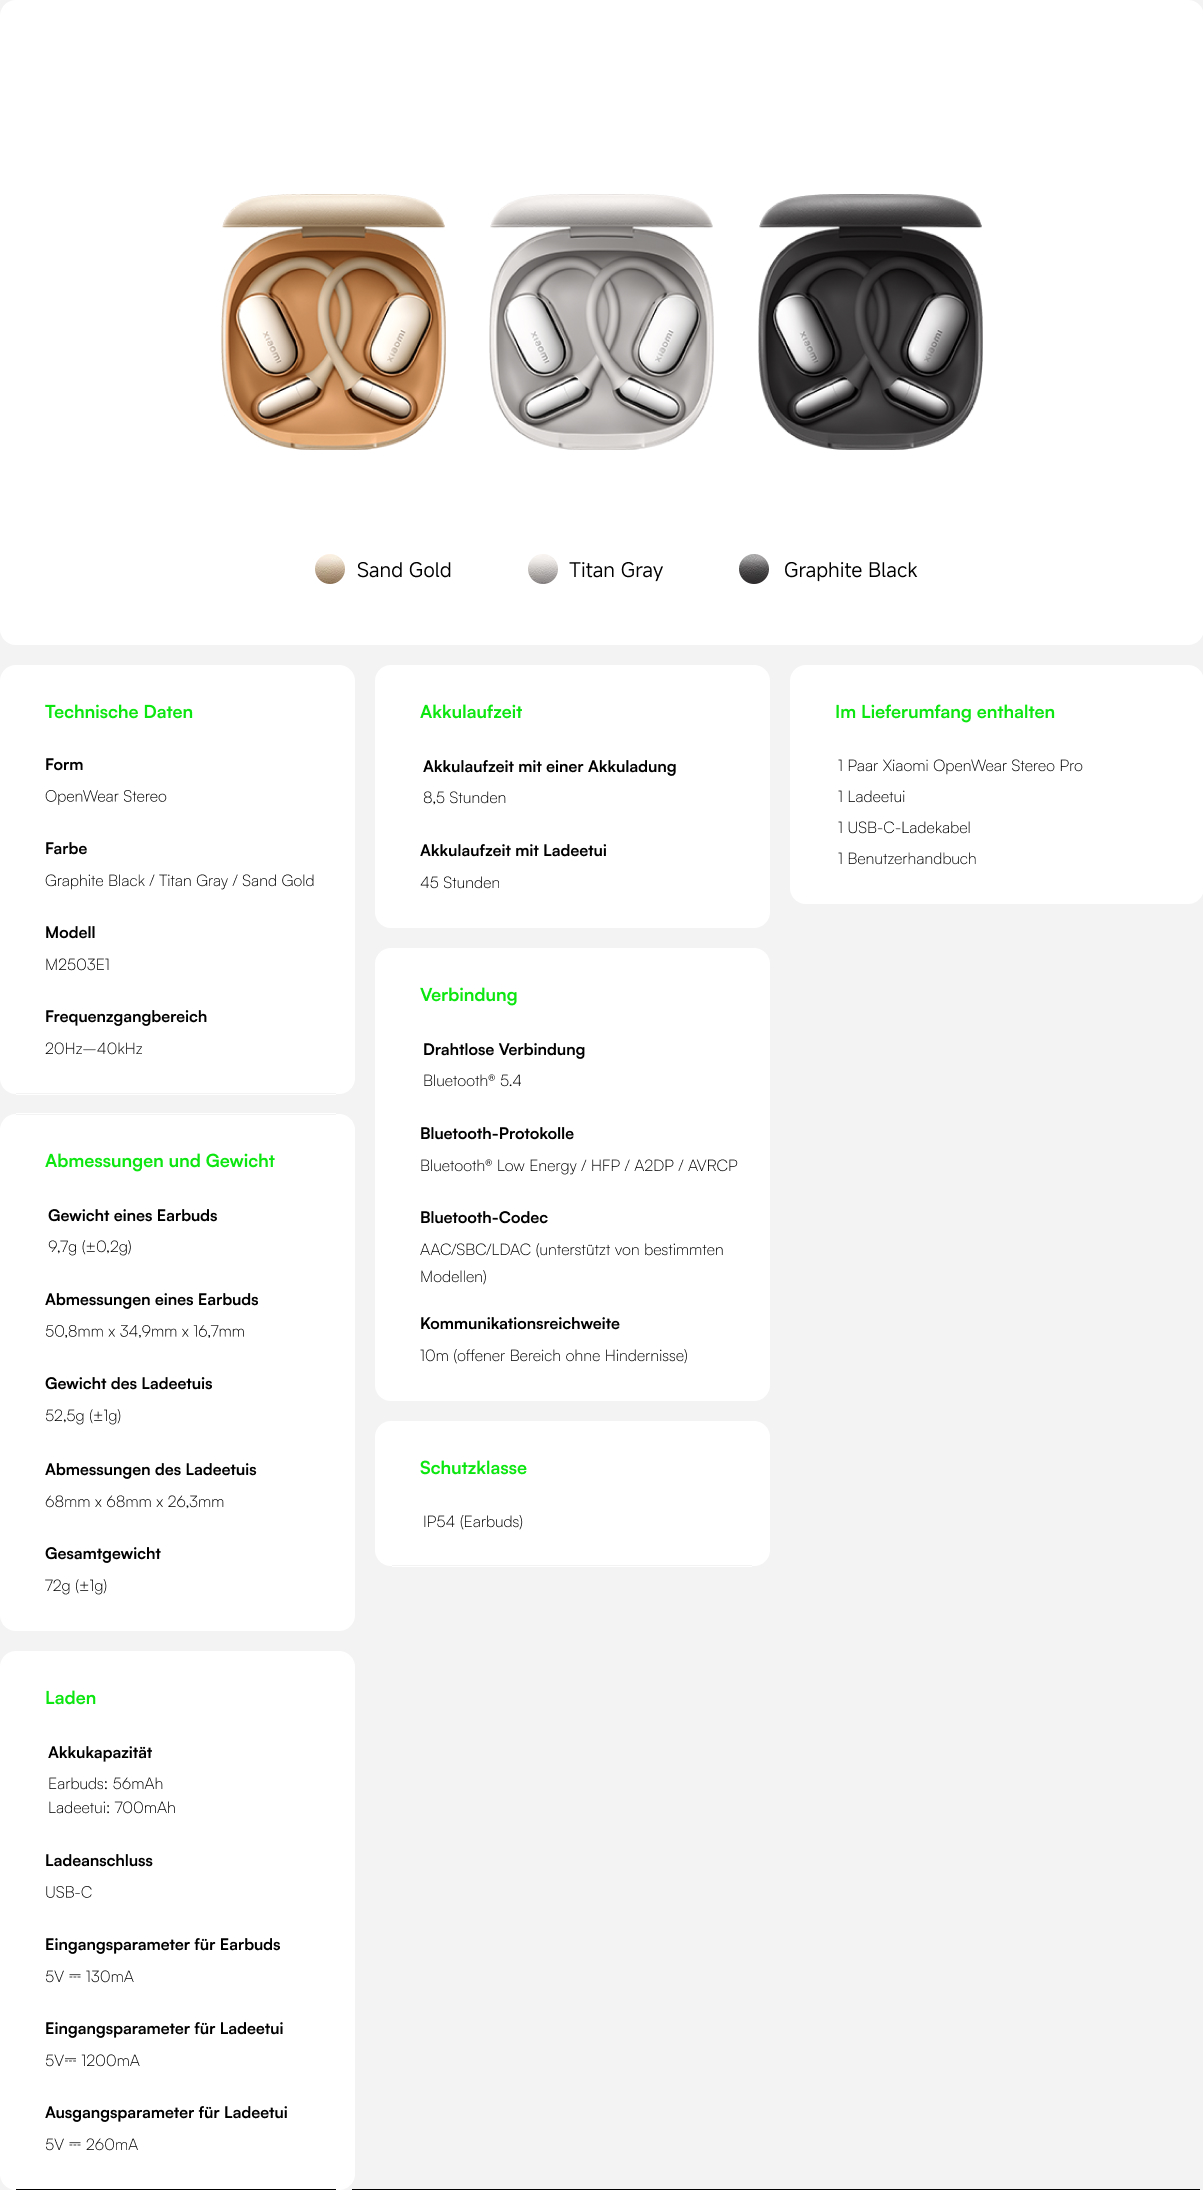Click the Schutzklasse section heading
This screenshot has height=2190, width=1203.
coord(473,1468)
